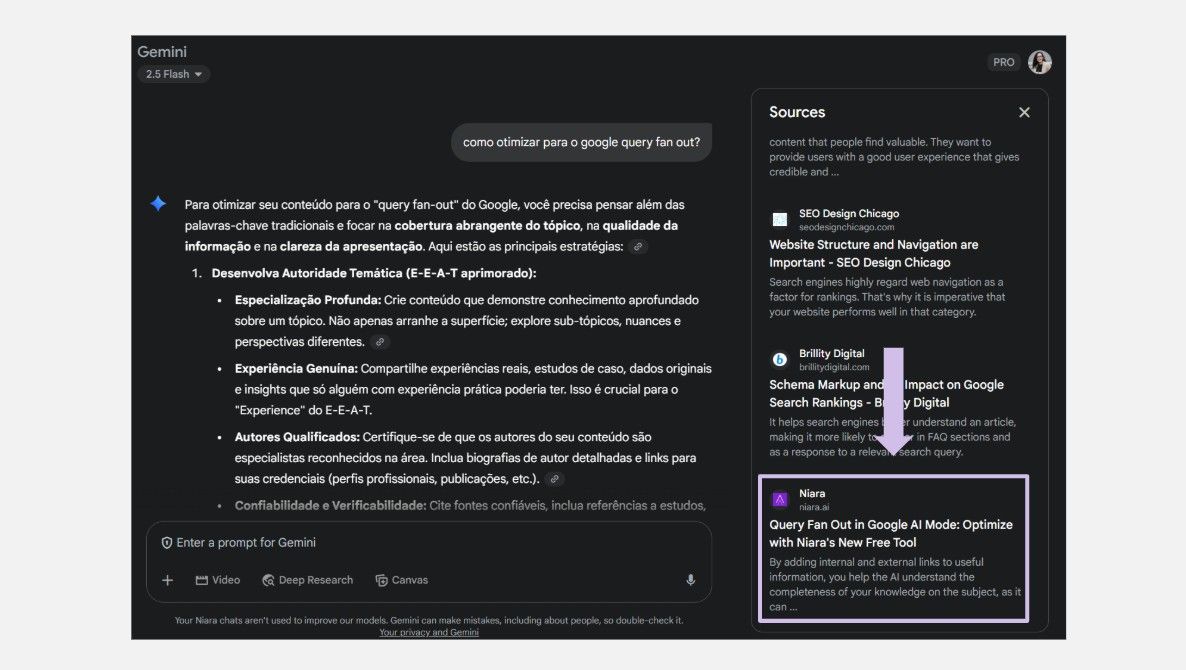Close the Sources panel
1186x670 pixels.
pyautogui.click(x=1024, y=113)
